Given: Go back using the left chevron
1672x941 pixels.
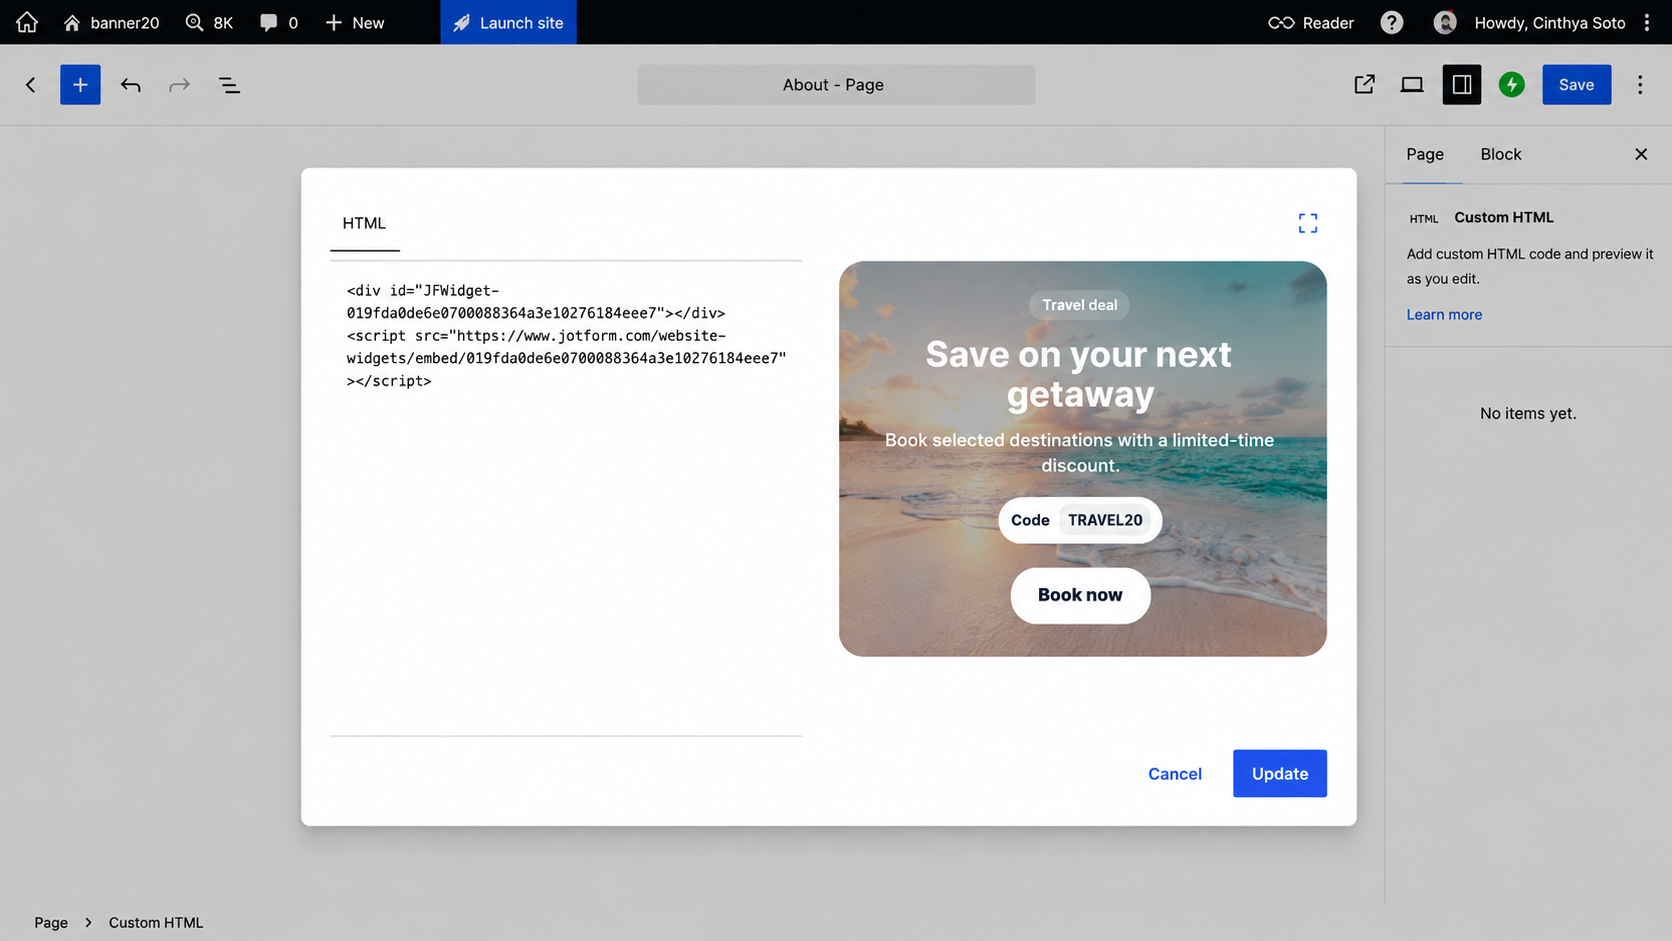Looking at the screenshot, I should (31, 85).
